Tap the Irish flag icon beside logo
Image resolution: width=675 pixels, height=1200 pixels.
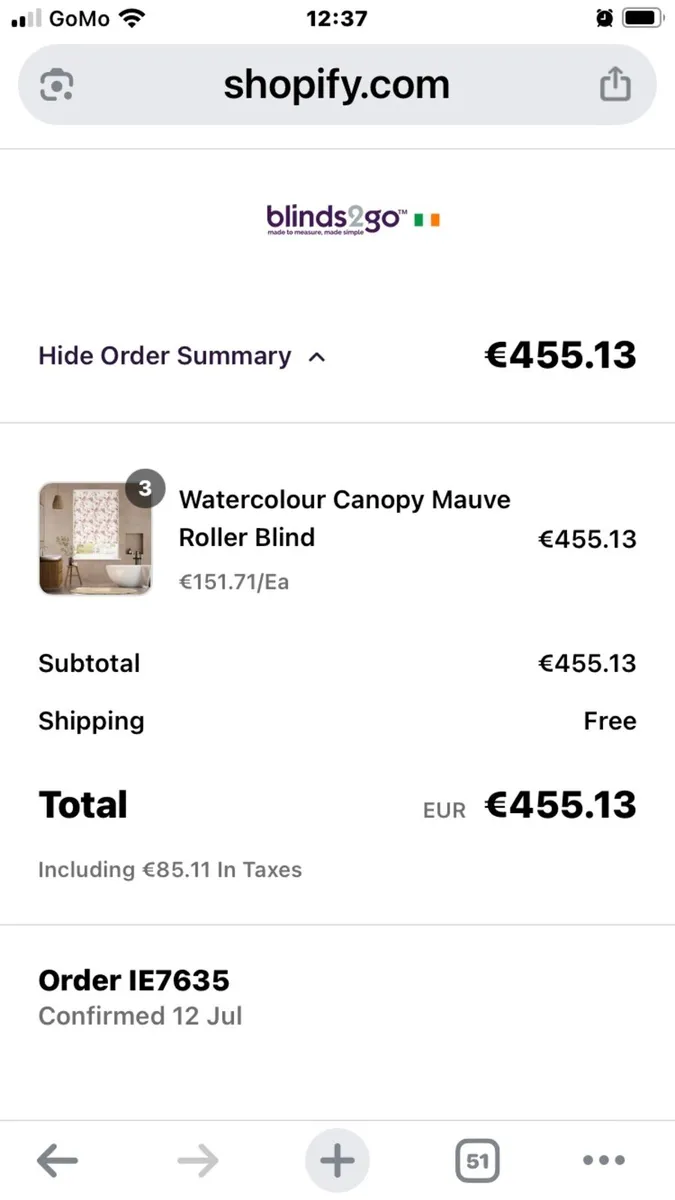(x=427, y=218)
